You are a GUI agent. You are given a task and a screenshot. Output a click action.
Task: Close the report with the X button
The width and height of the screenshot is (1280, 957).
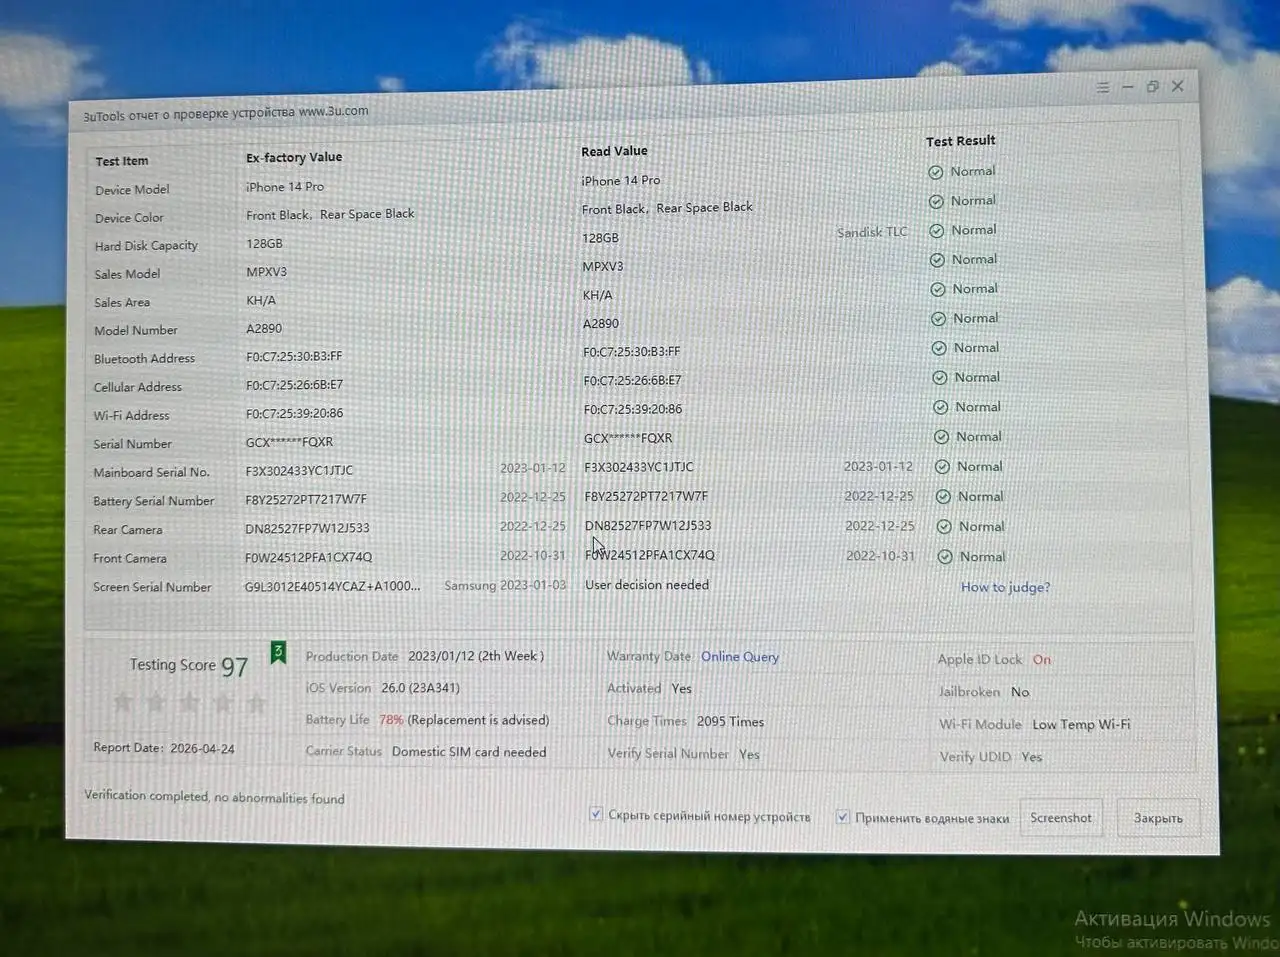1178,86
